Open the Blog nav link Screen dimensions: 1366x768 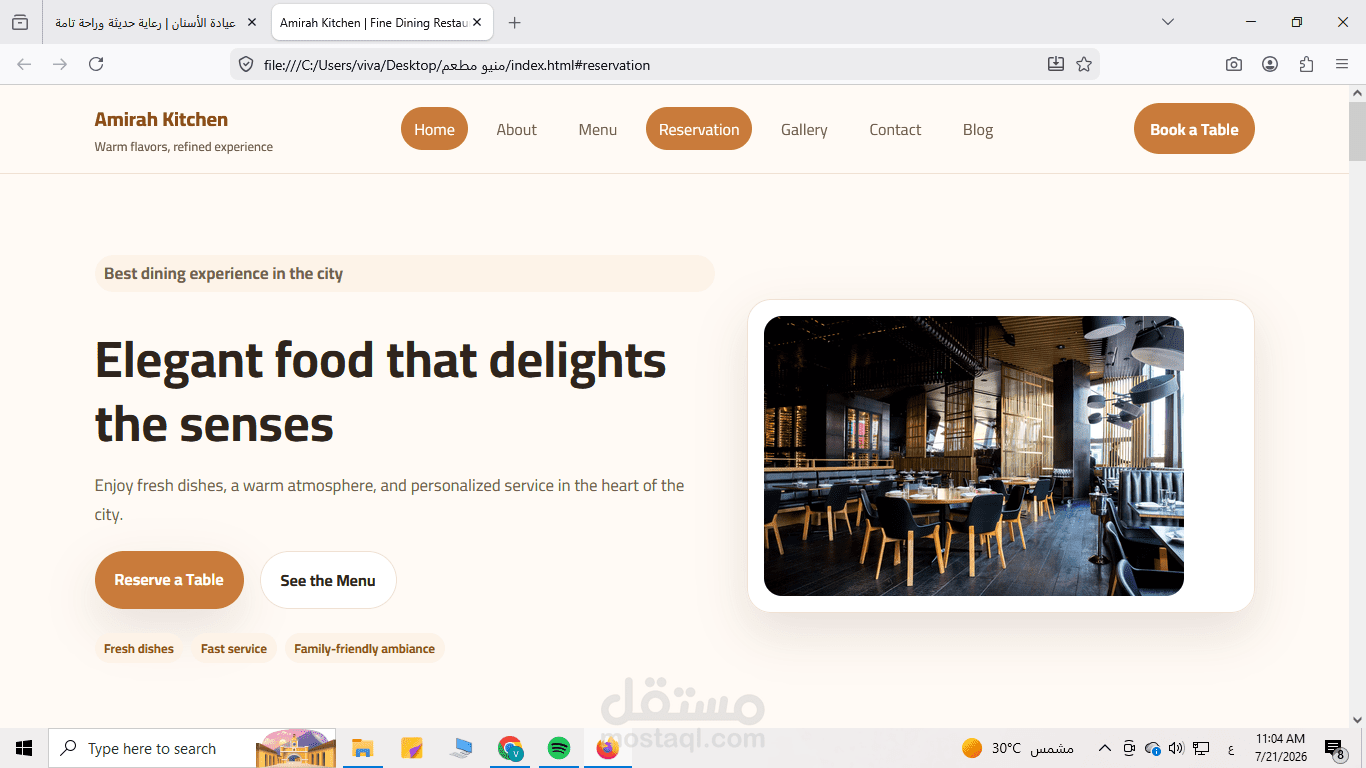click(978, 129)
